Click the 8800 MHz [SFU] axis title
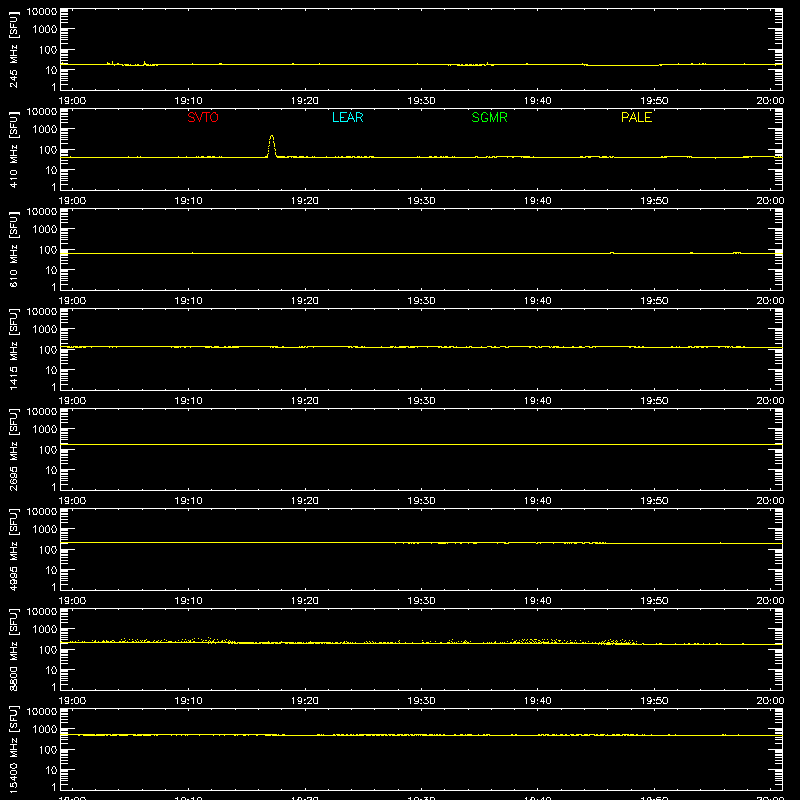The image size is (800, 800). [x=14, y=649]
